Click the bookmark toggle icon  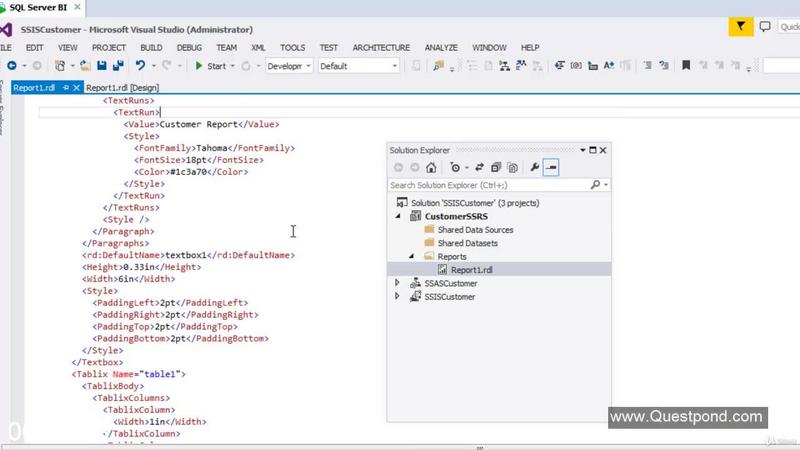(x=686, y=65)
